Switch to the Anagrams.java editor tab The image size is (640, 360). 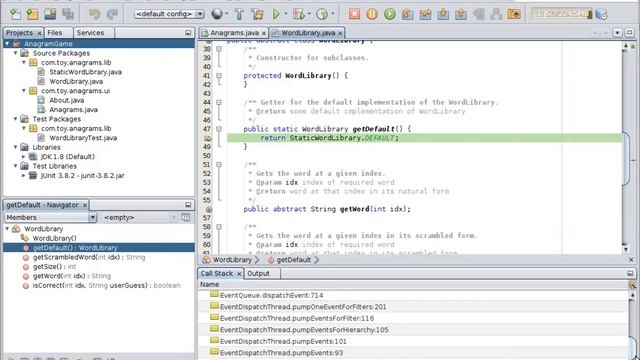(234, 33)
